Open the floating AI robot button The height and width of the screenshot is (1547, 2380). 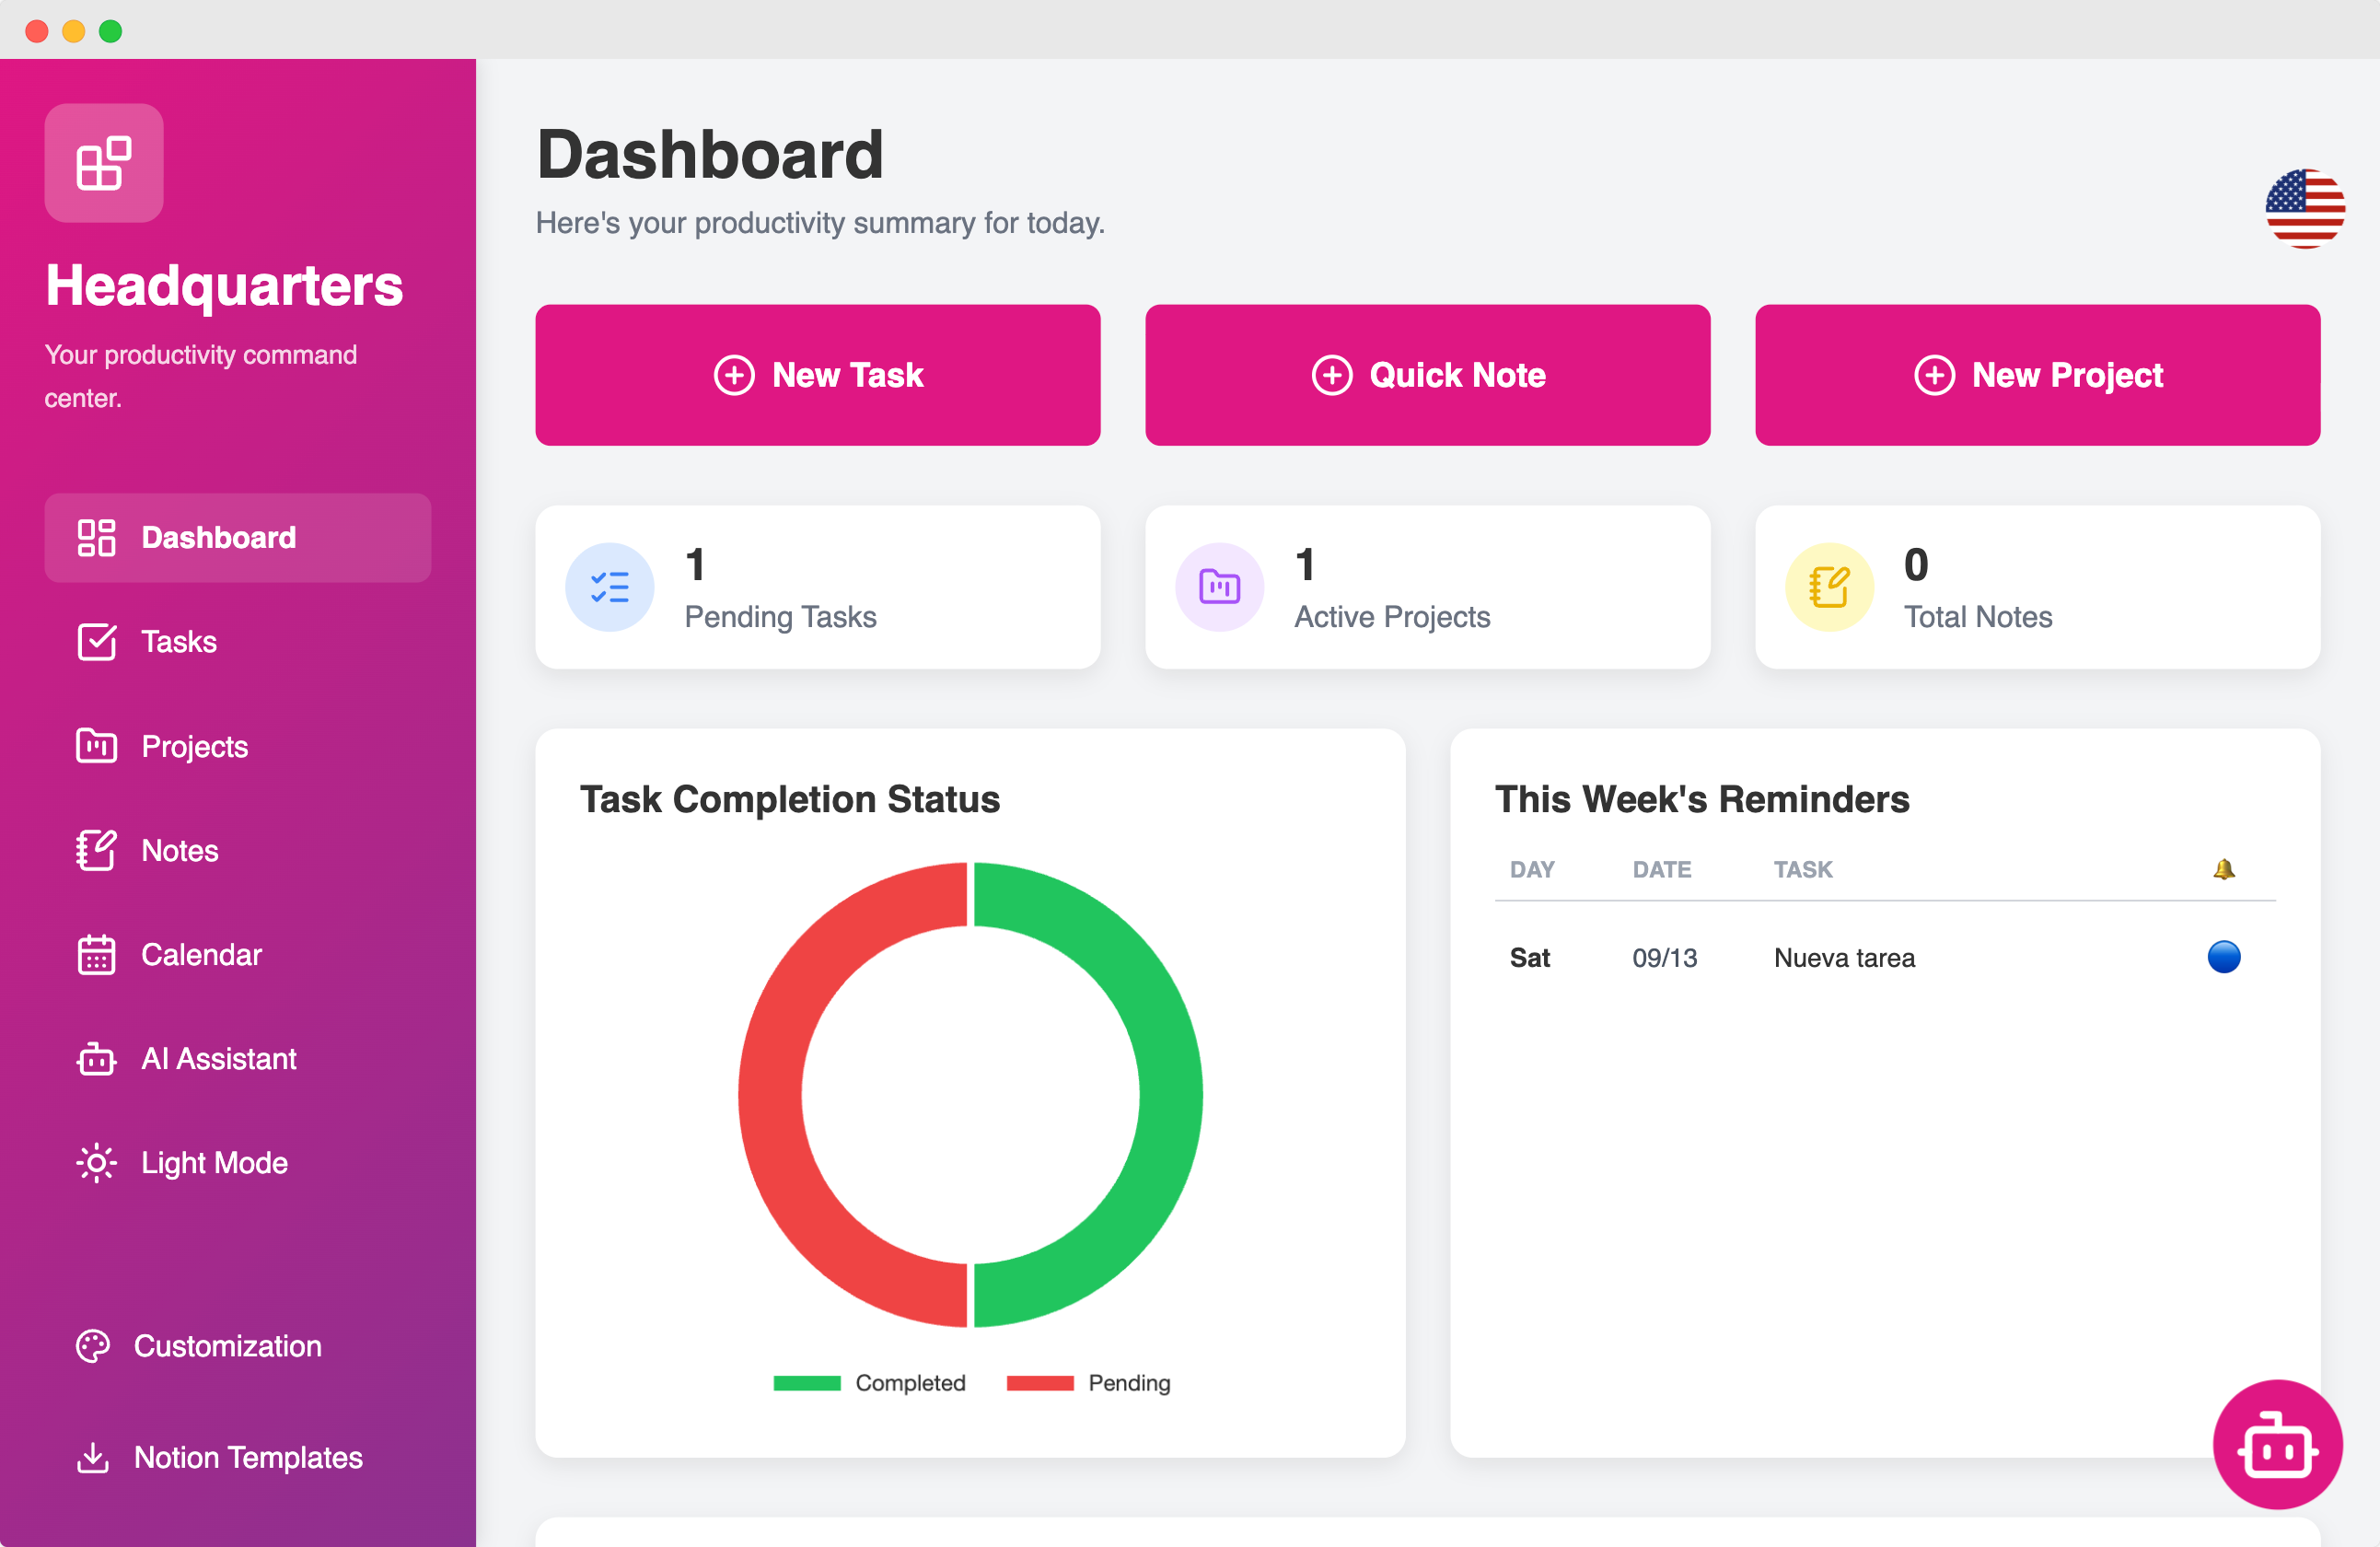point(2276,1443)
